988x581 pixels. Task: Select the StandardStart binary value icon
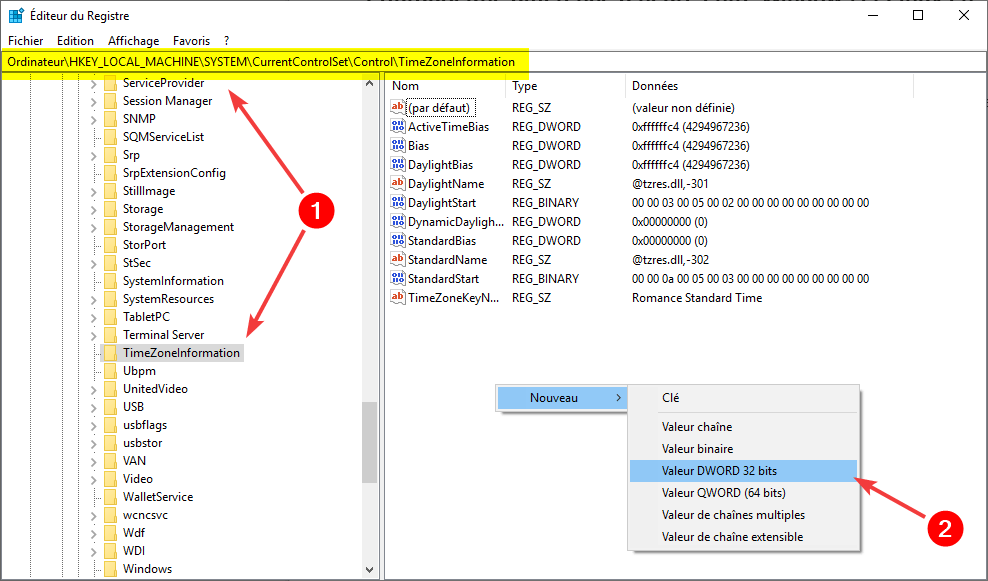click(398, 277)
